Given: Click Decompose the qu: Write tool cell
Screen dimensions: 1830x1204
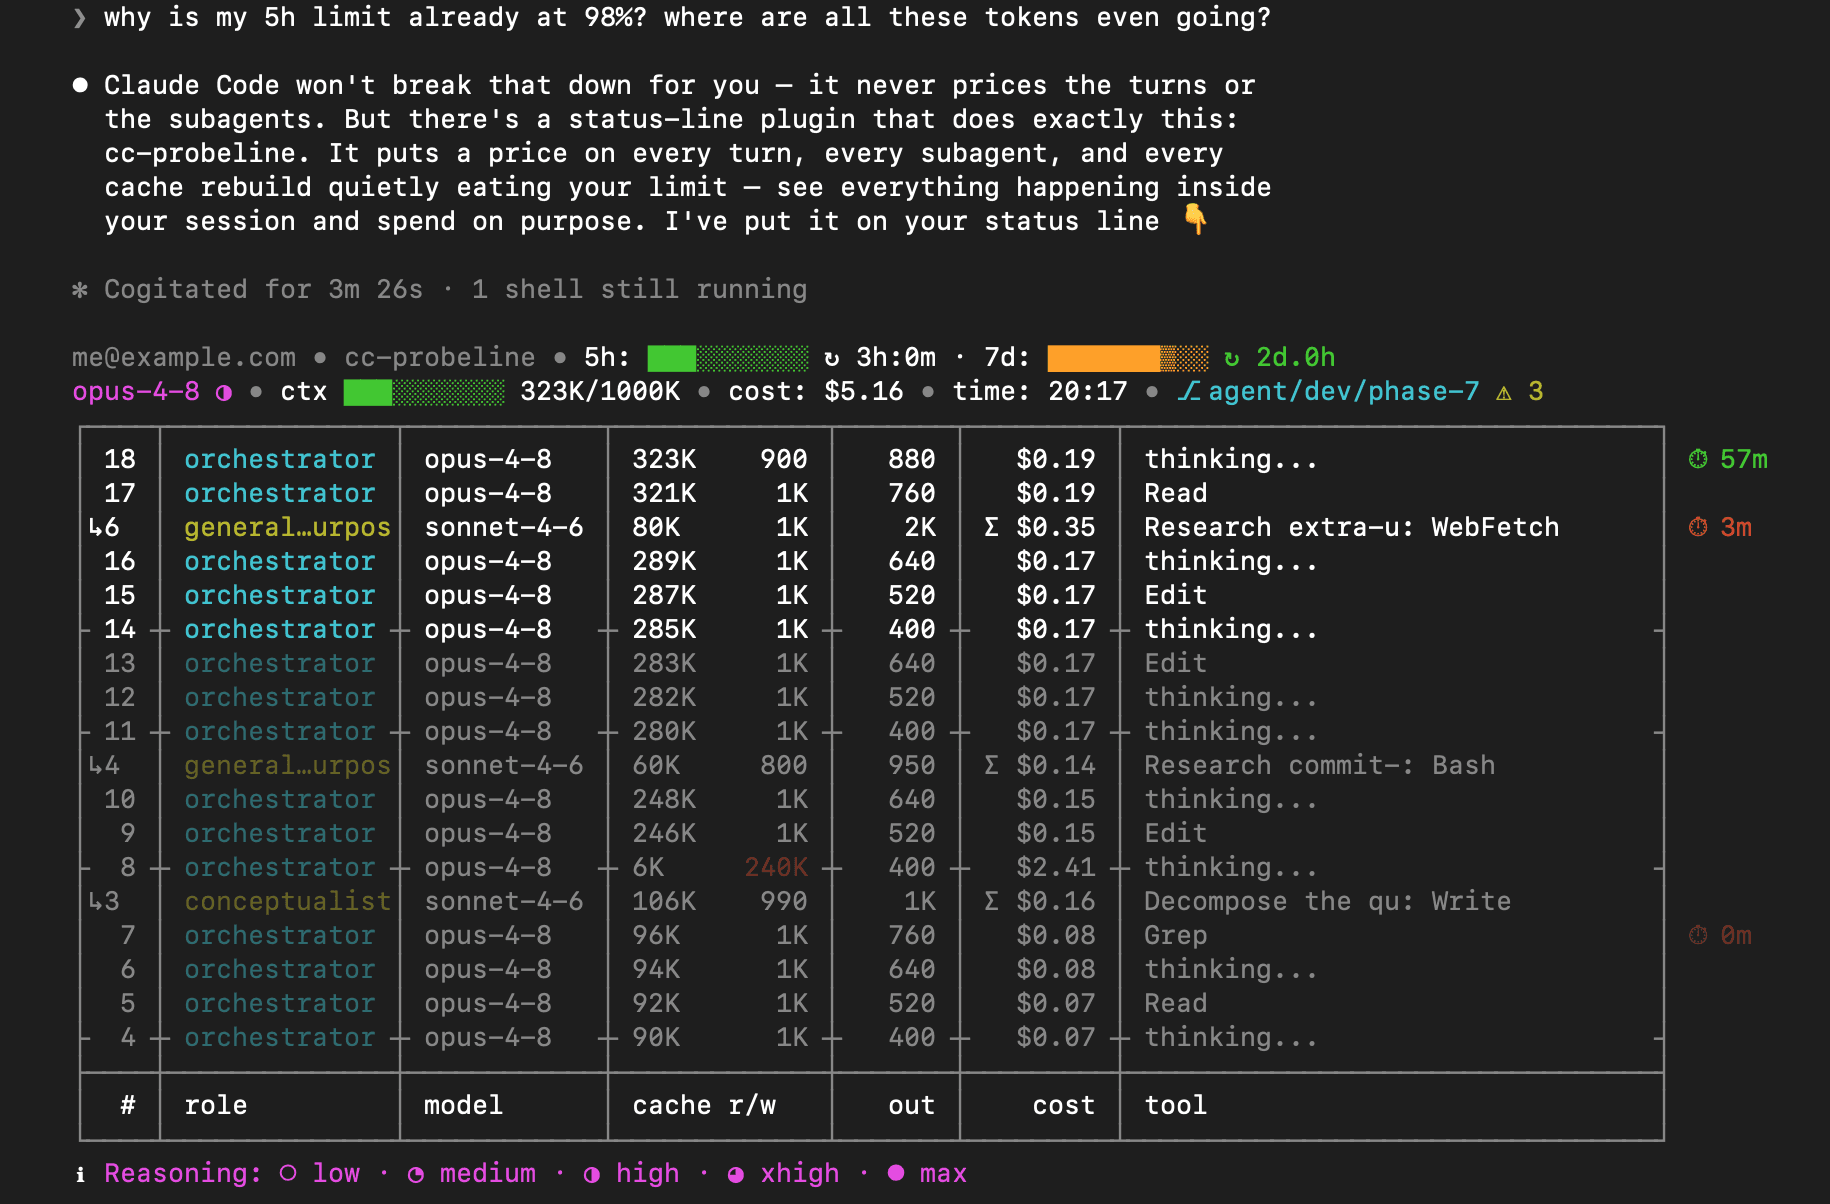Looking at the screenshot, I should (x=1327, y=901).
